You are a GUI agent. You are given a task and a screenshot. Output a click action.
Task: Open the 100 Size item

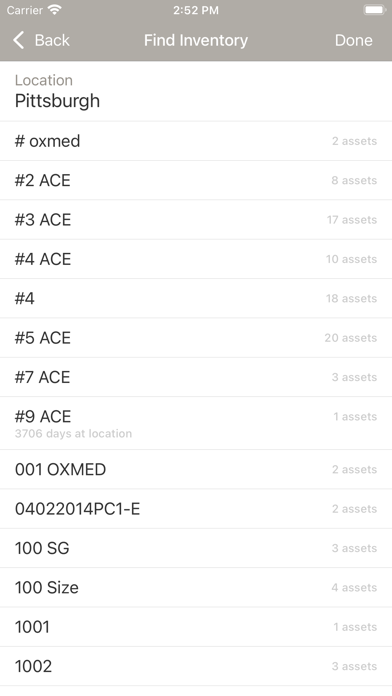tap(196, 588)
